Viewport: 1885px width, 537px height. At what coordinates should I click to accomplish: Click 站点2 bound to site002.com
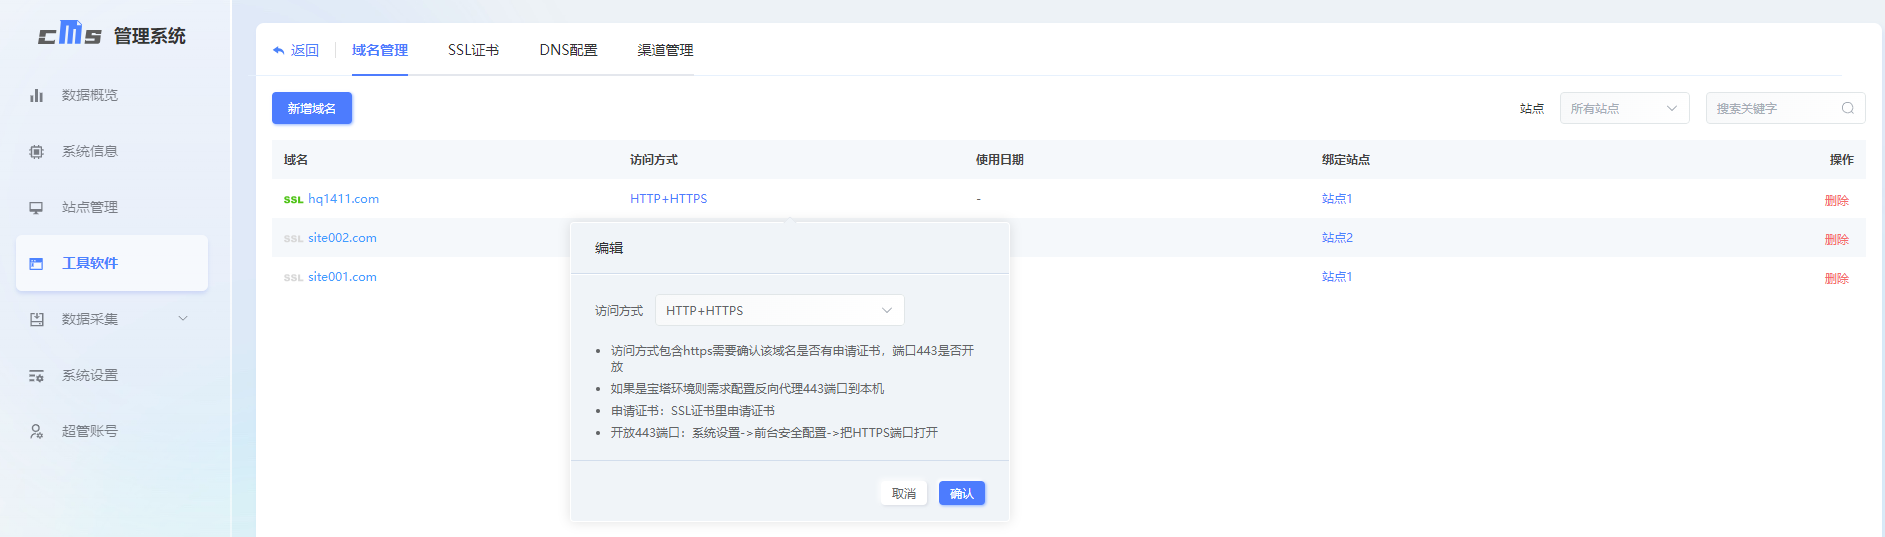coord(1337,238)
